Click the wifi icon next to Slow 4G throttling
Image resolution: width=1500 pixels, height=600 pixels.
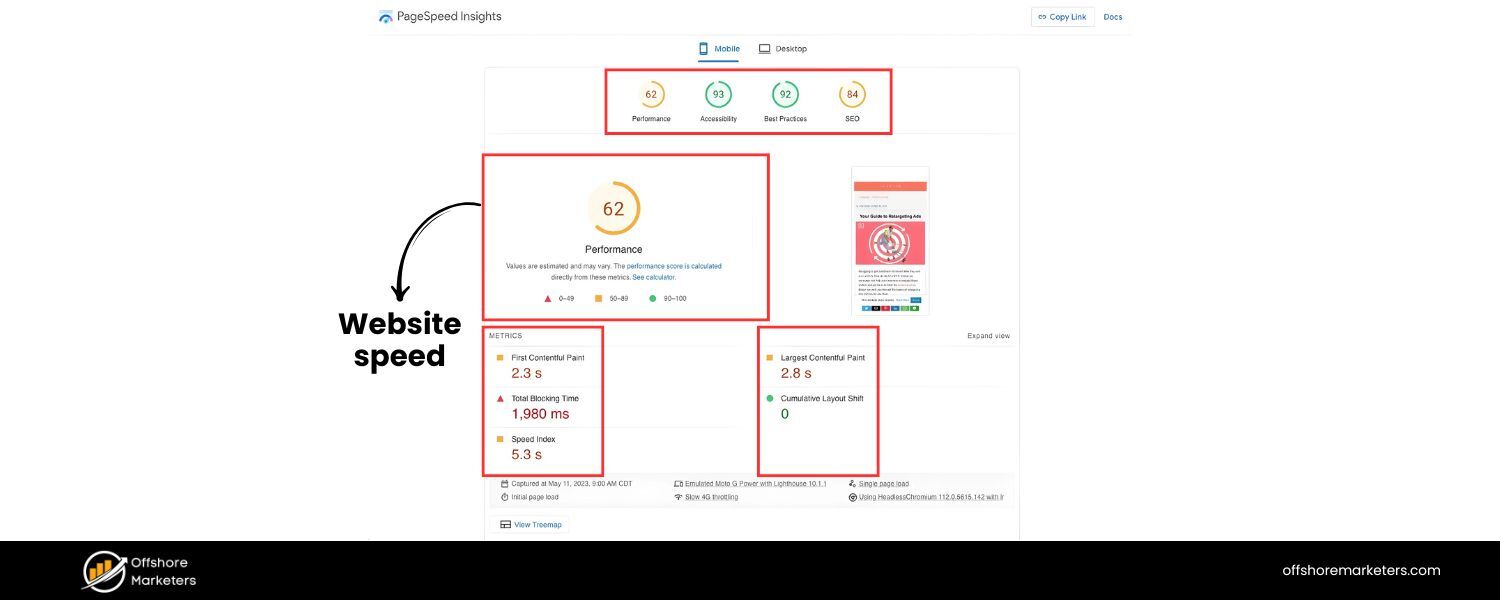coord(678,497)
